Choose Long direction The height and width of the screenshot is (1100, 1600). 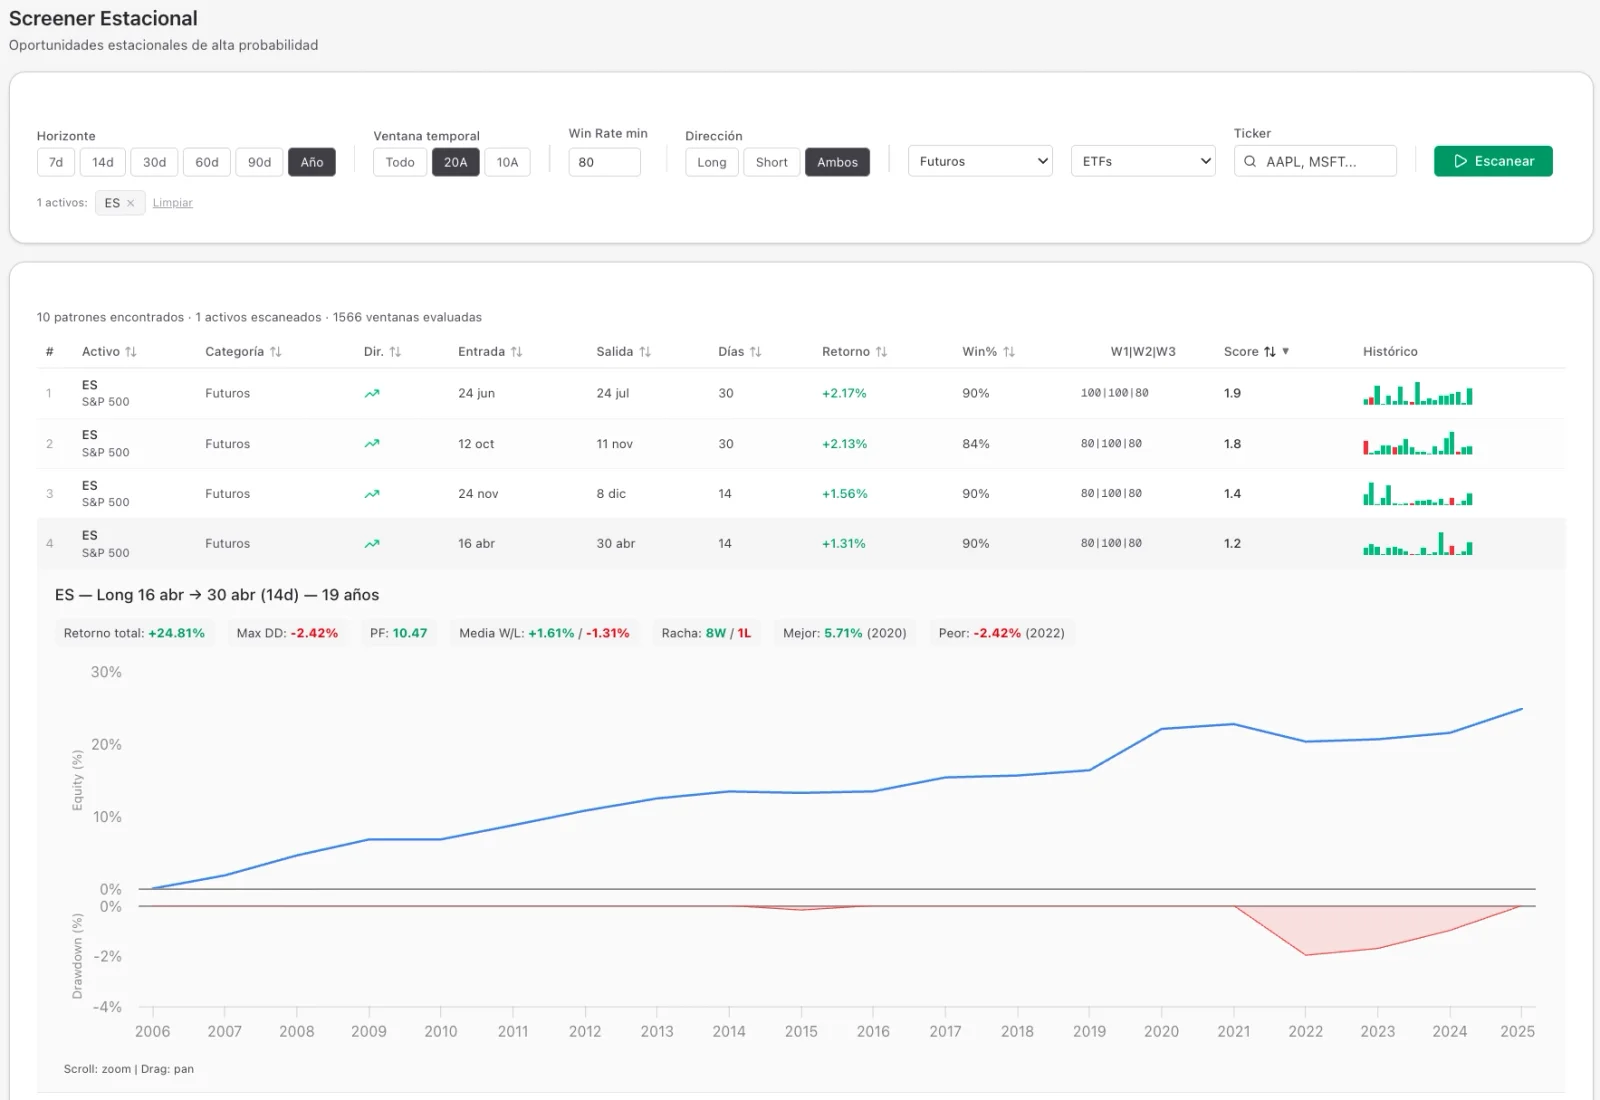click(x=712, y=162)
